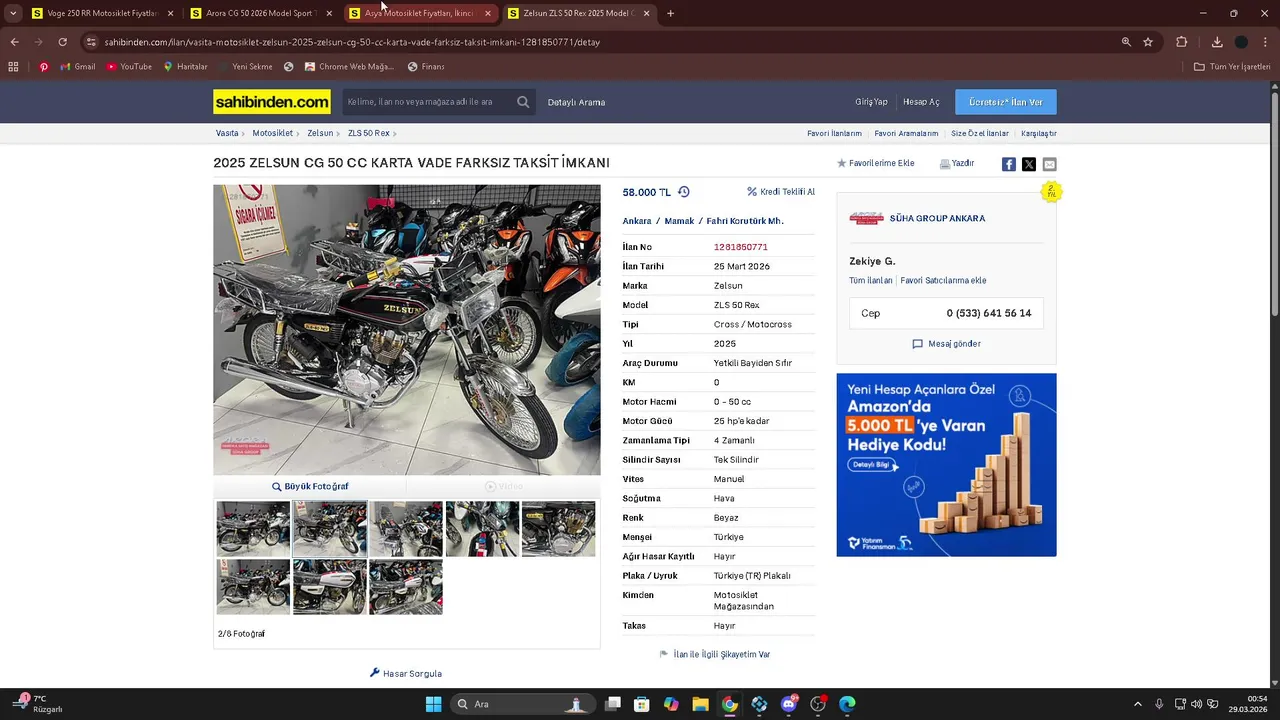Open Tüm İlanları of seller
Viewport: 1280px width, 720px height.
(x=870, y=281)
